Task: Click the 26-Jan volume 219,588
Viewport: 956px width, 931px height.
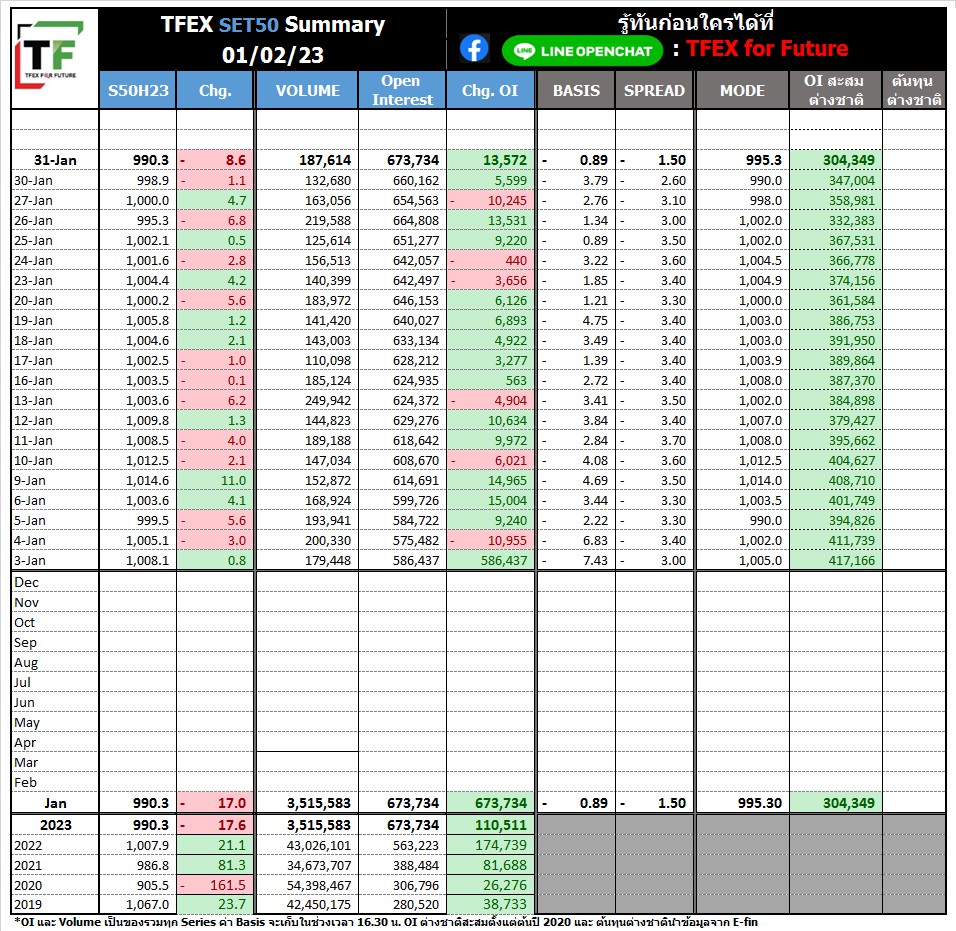Action: pos(328,221)
